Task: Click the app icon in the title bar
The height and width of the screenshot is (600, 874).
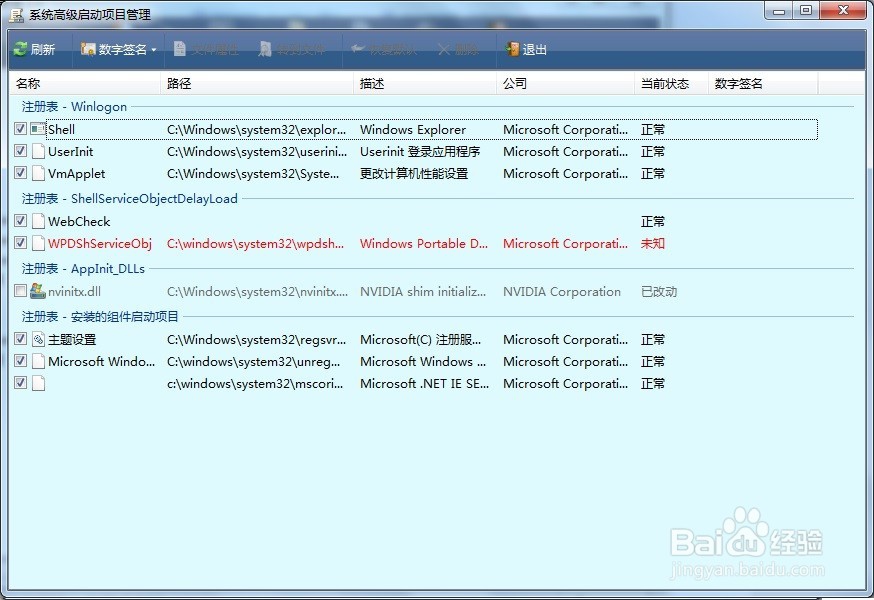Action: point(17,14)
